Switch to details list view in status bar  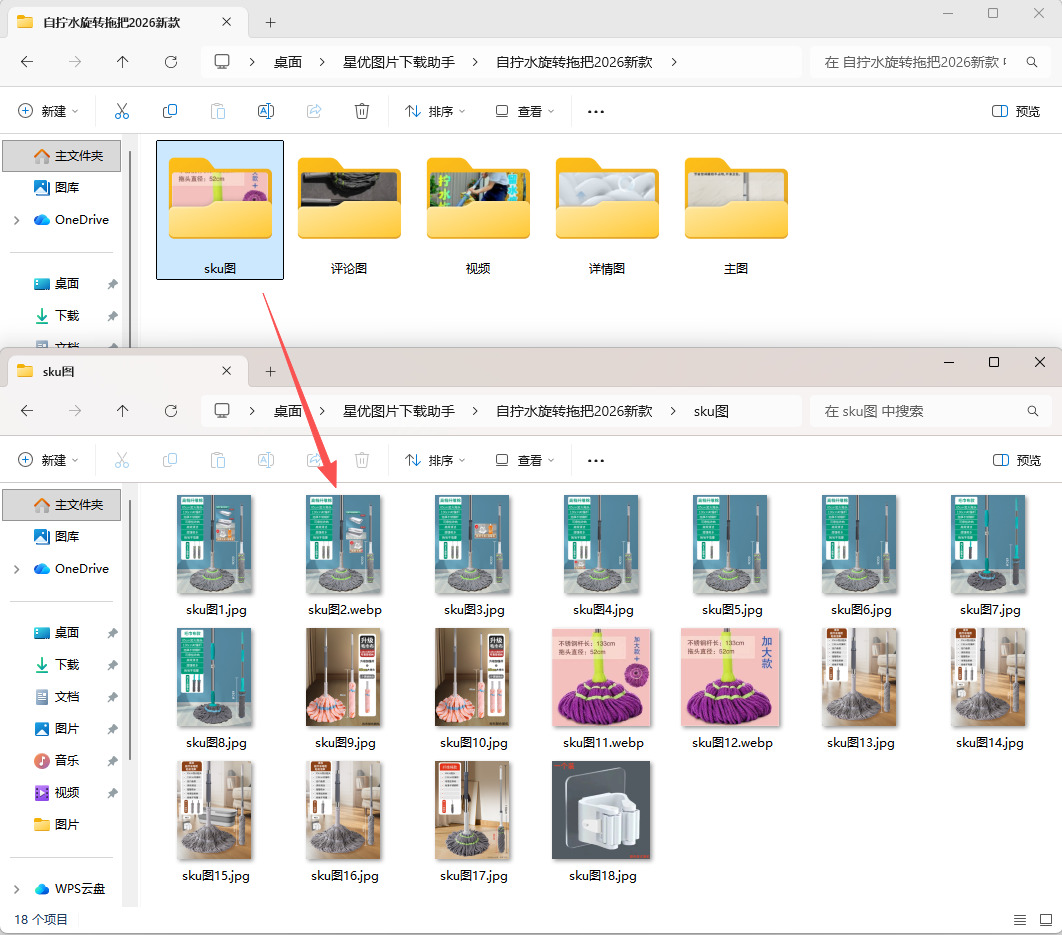1019,919
